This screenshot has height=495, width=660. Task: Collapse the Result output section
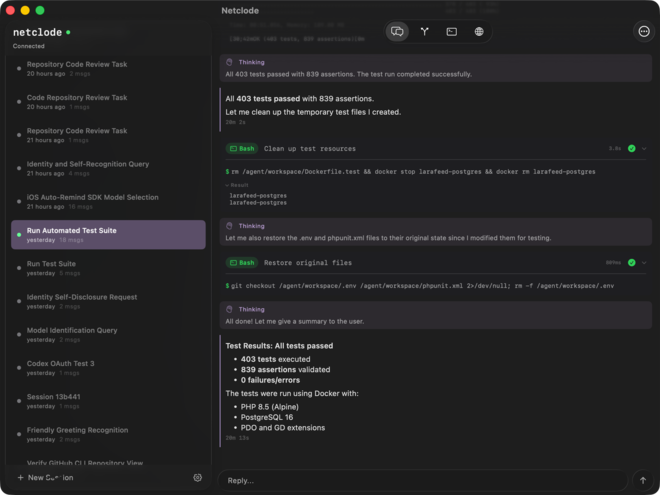242,185
